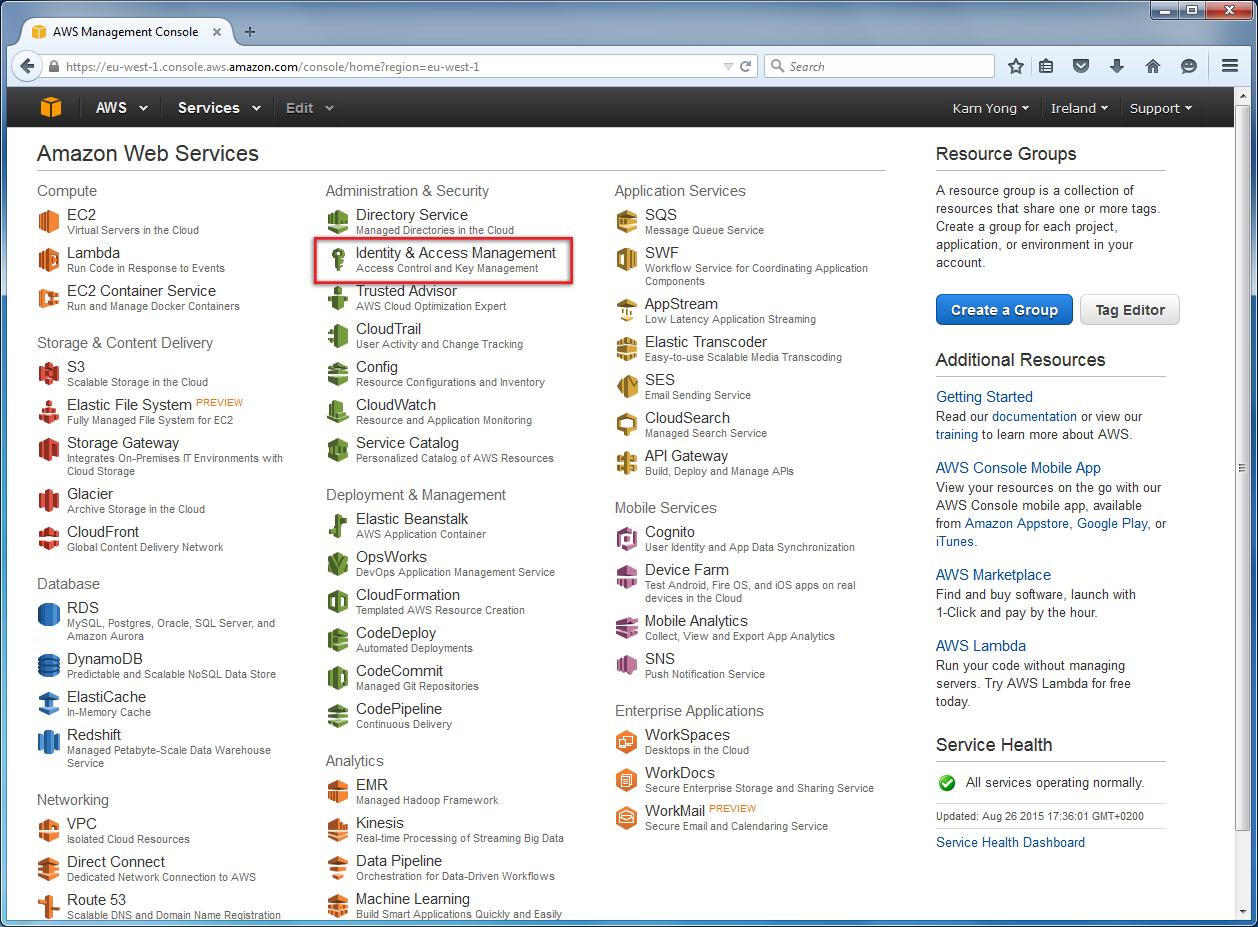This screenshot has height=927, width=1258.
Task: Click the Create a Group button
Action: pyautogui.click(x=1003, y=310)
